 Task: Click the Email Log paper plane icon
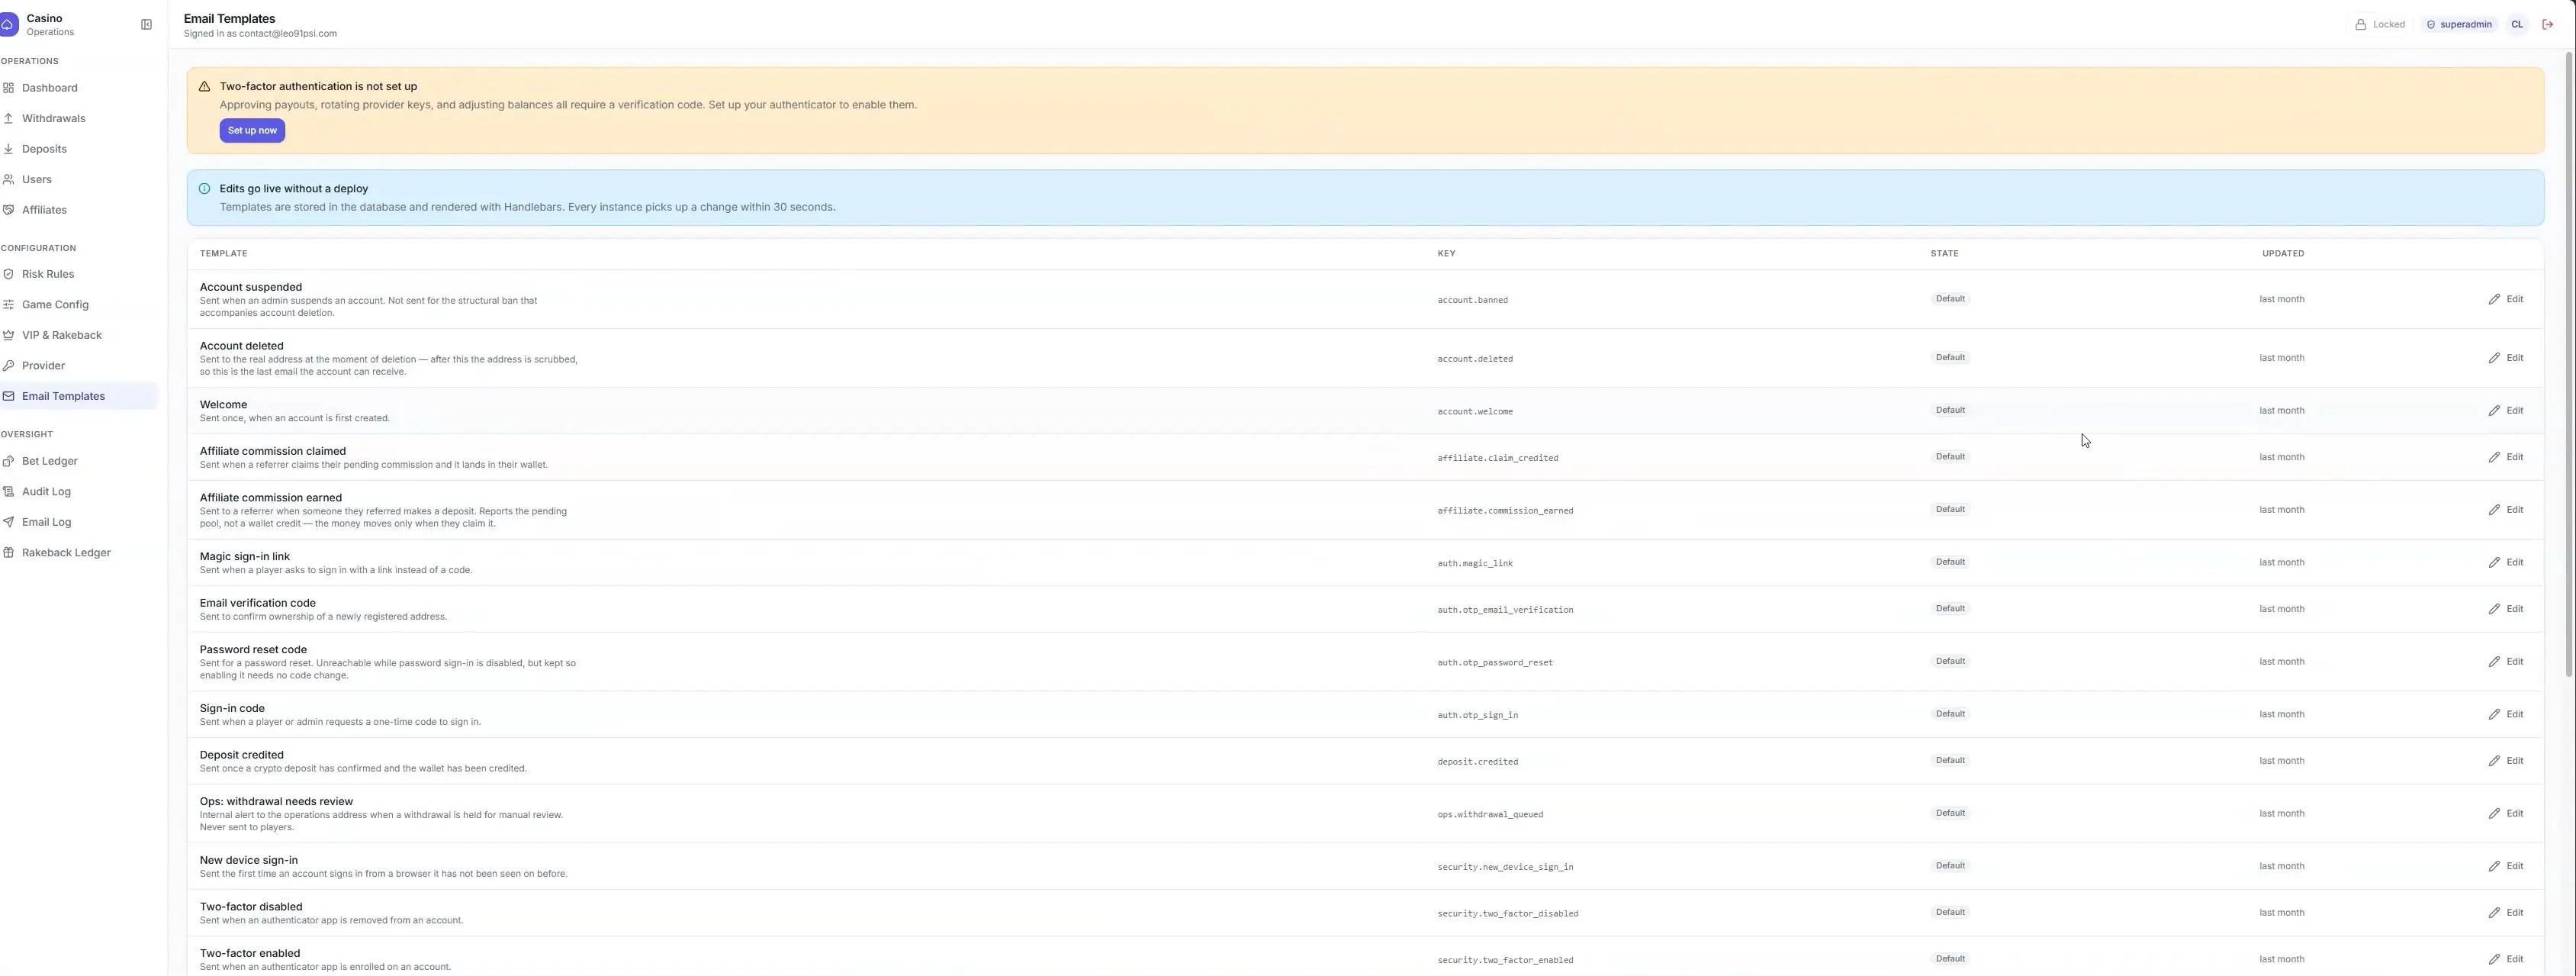coord(9,522)
